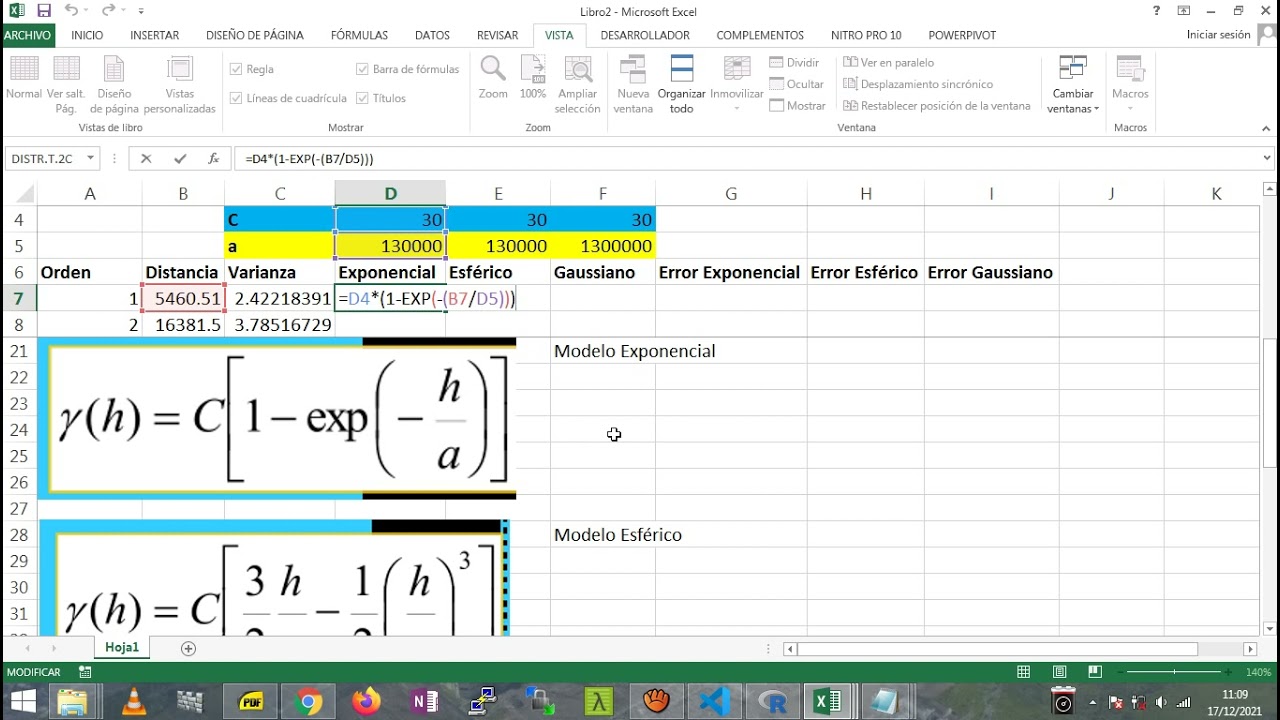The image size is (1280, 720).
Task: Expand the formula bar
Action: (x=1267, y=158)
